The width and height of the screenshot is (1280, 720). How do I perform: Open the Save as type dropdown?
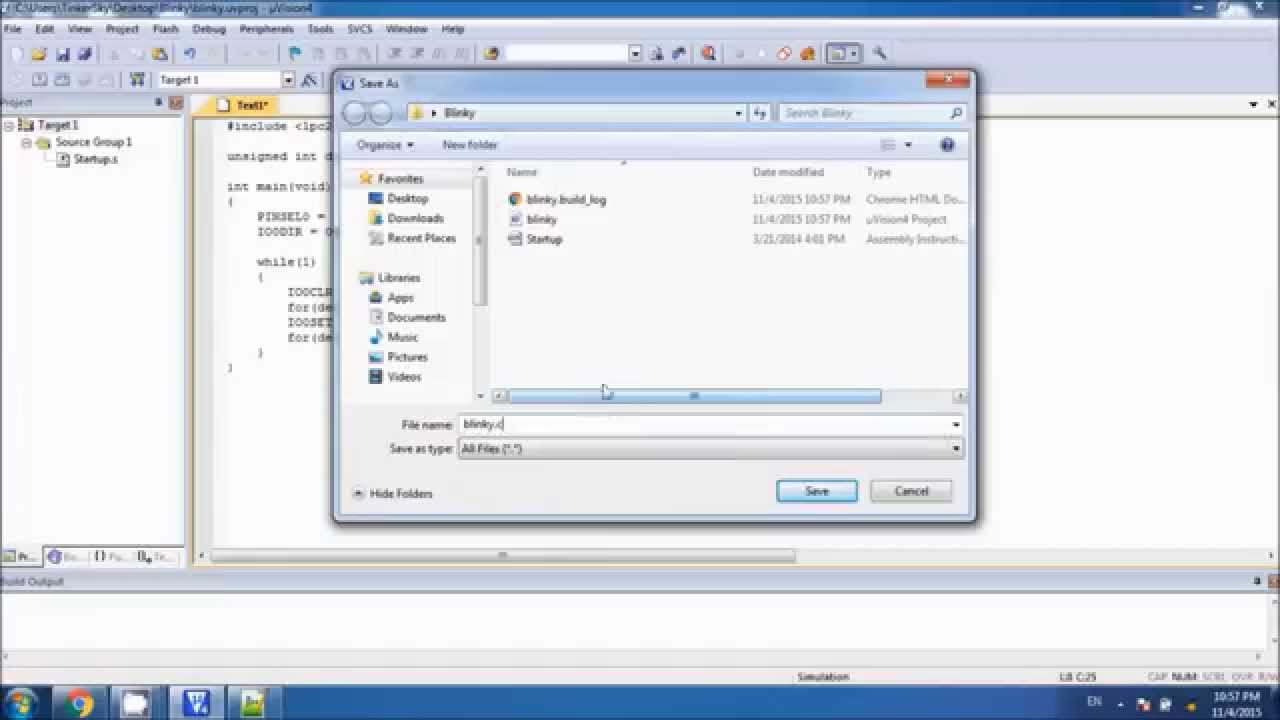[x=956, y=449]
